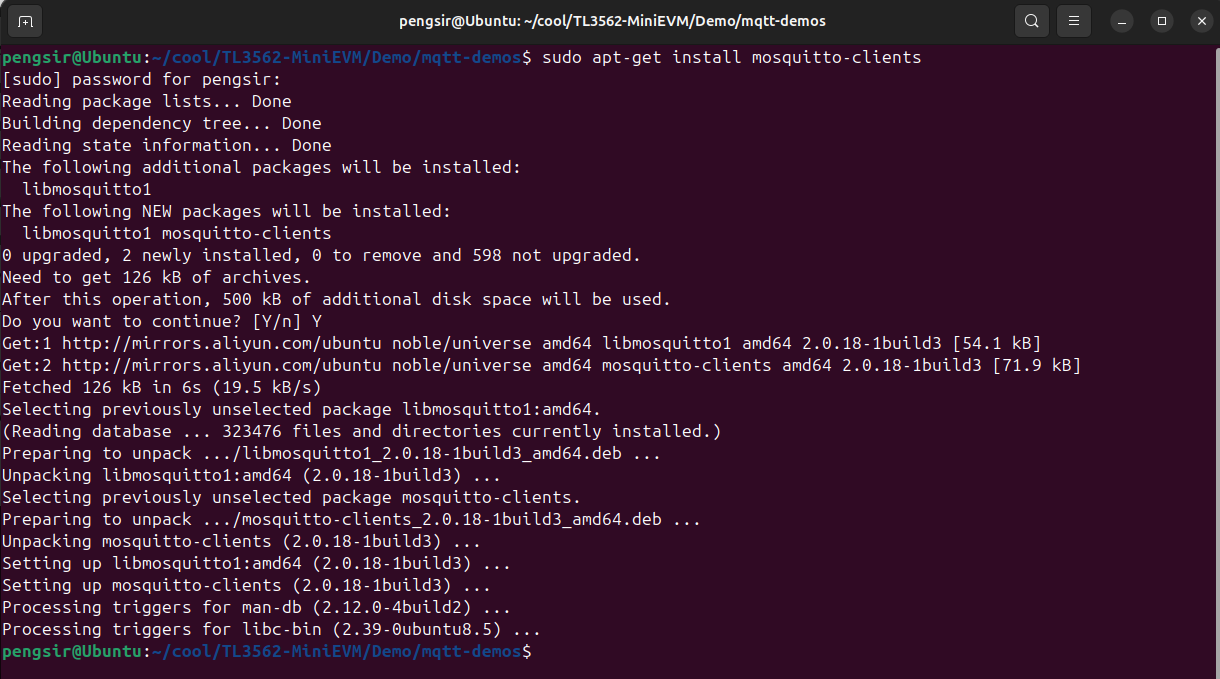The height and width of the screenshot is (679, 1220).
Task: Close the terminal window
Action: (x=1196, y=21)
